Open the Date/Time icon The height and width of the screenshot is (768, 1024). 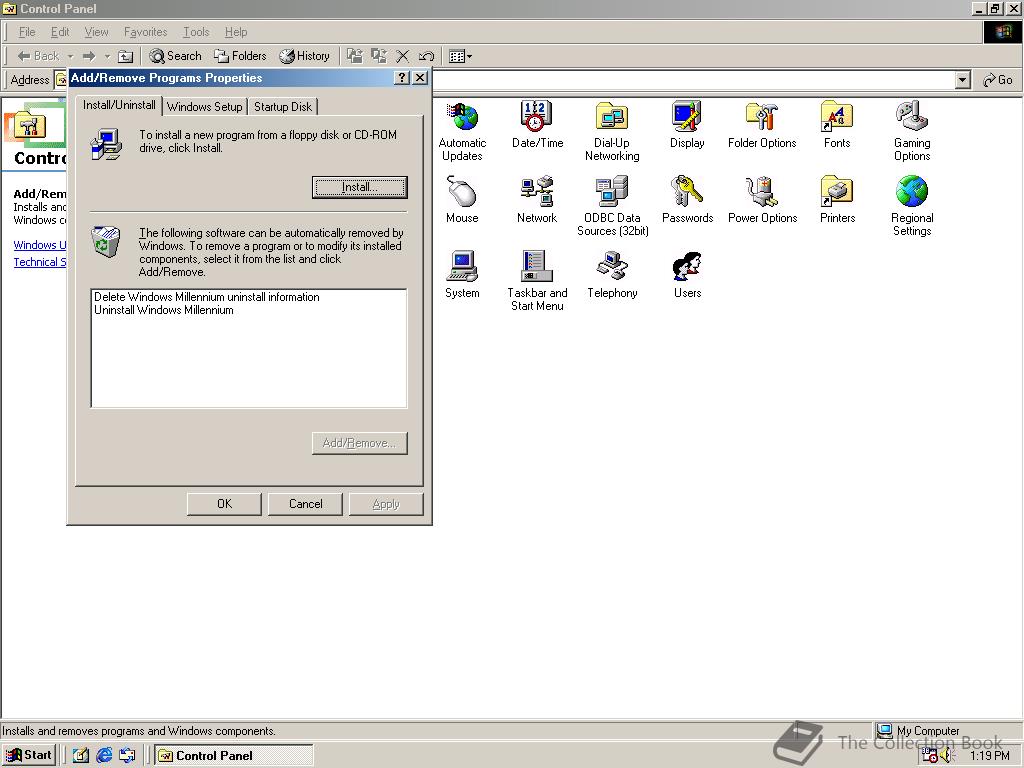coord(537,124)
